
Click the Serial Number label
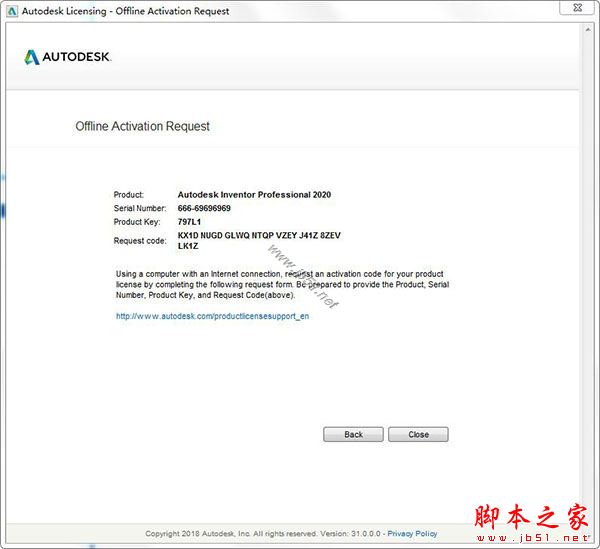click(140, 208)
